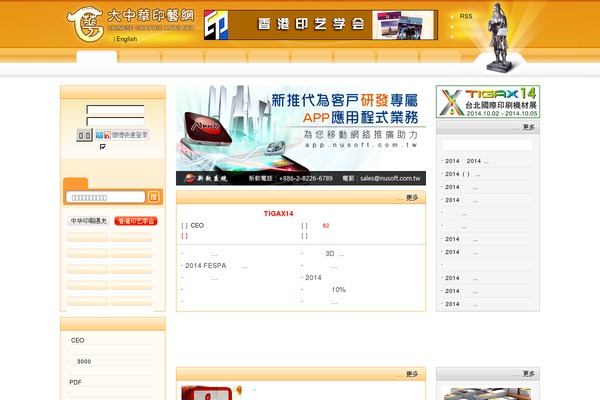Open the 中华印刷通史 link button
The image size is (600, 400).
(x=88, y=221)
